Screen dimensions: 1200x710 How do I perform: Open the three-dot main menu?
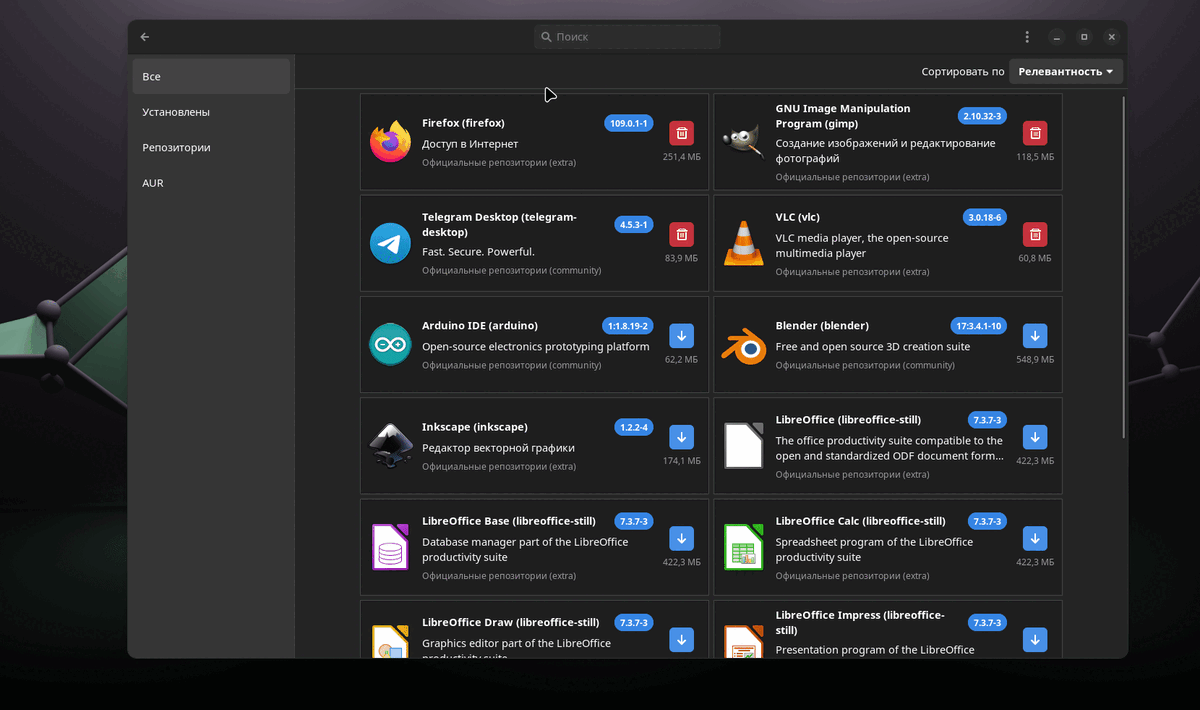click(x=1027, y=37)
